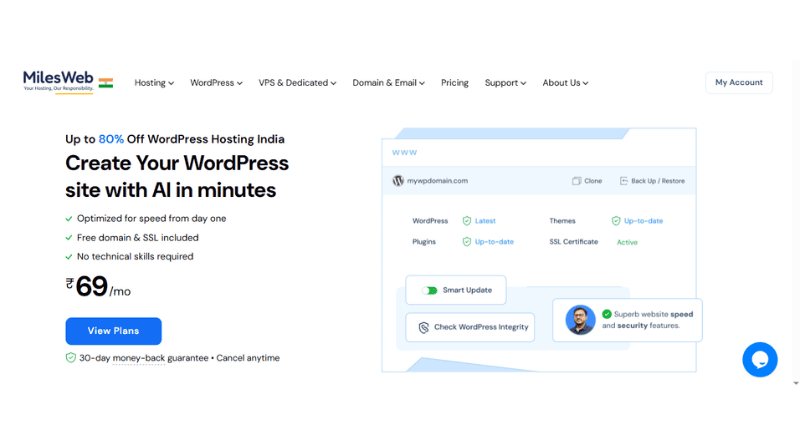Image resolution: width=800 pixels, height=445 pixels.
Task: Click the blue 80% text
Action: coord(111,139)
